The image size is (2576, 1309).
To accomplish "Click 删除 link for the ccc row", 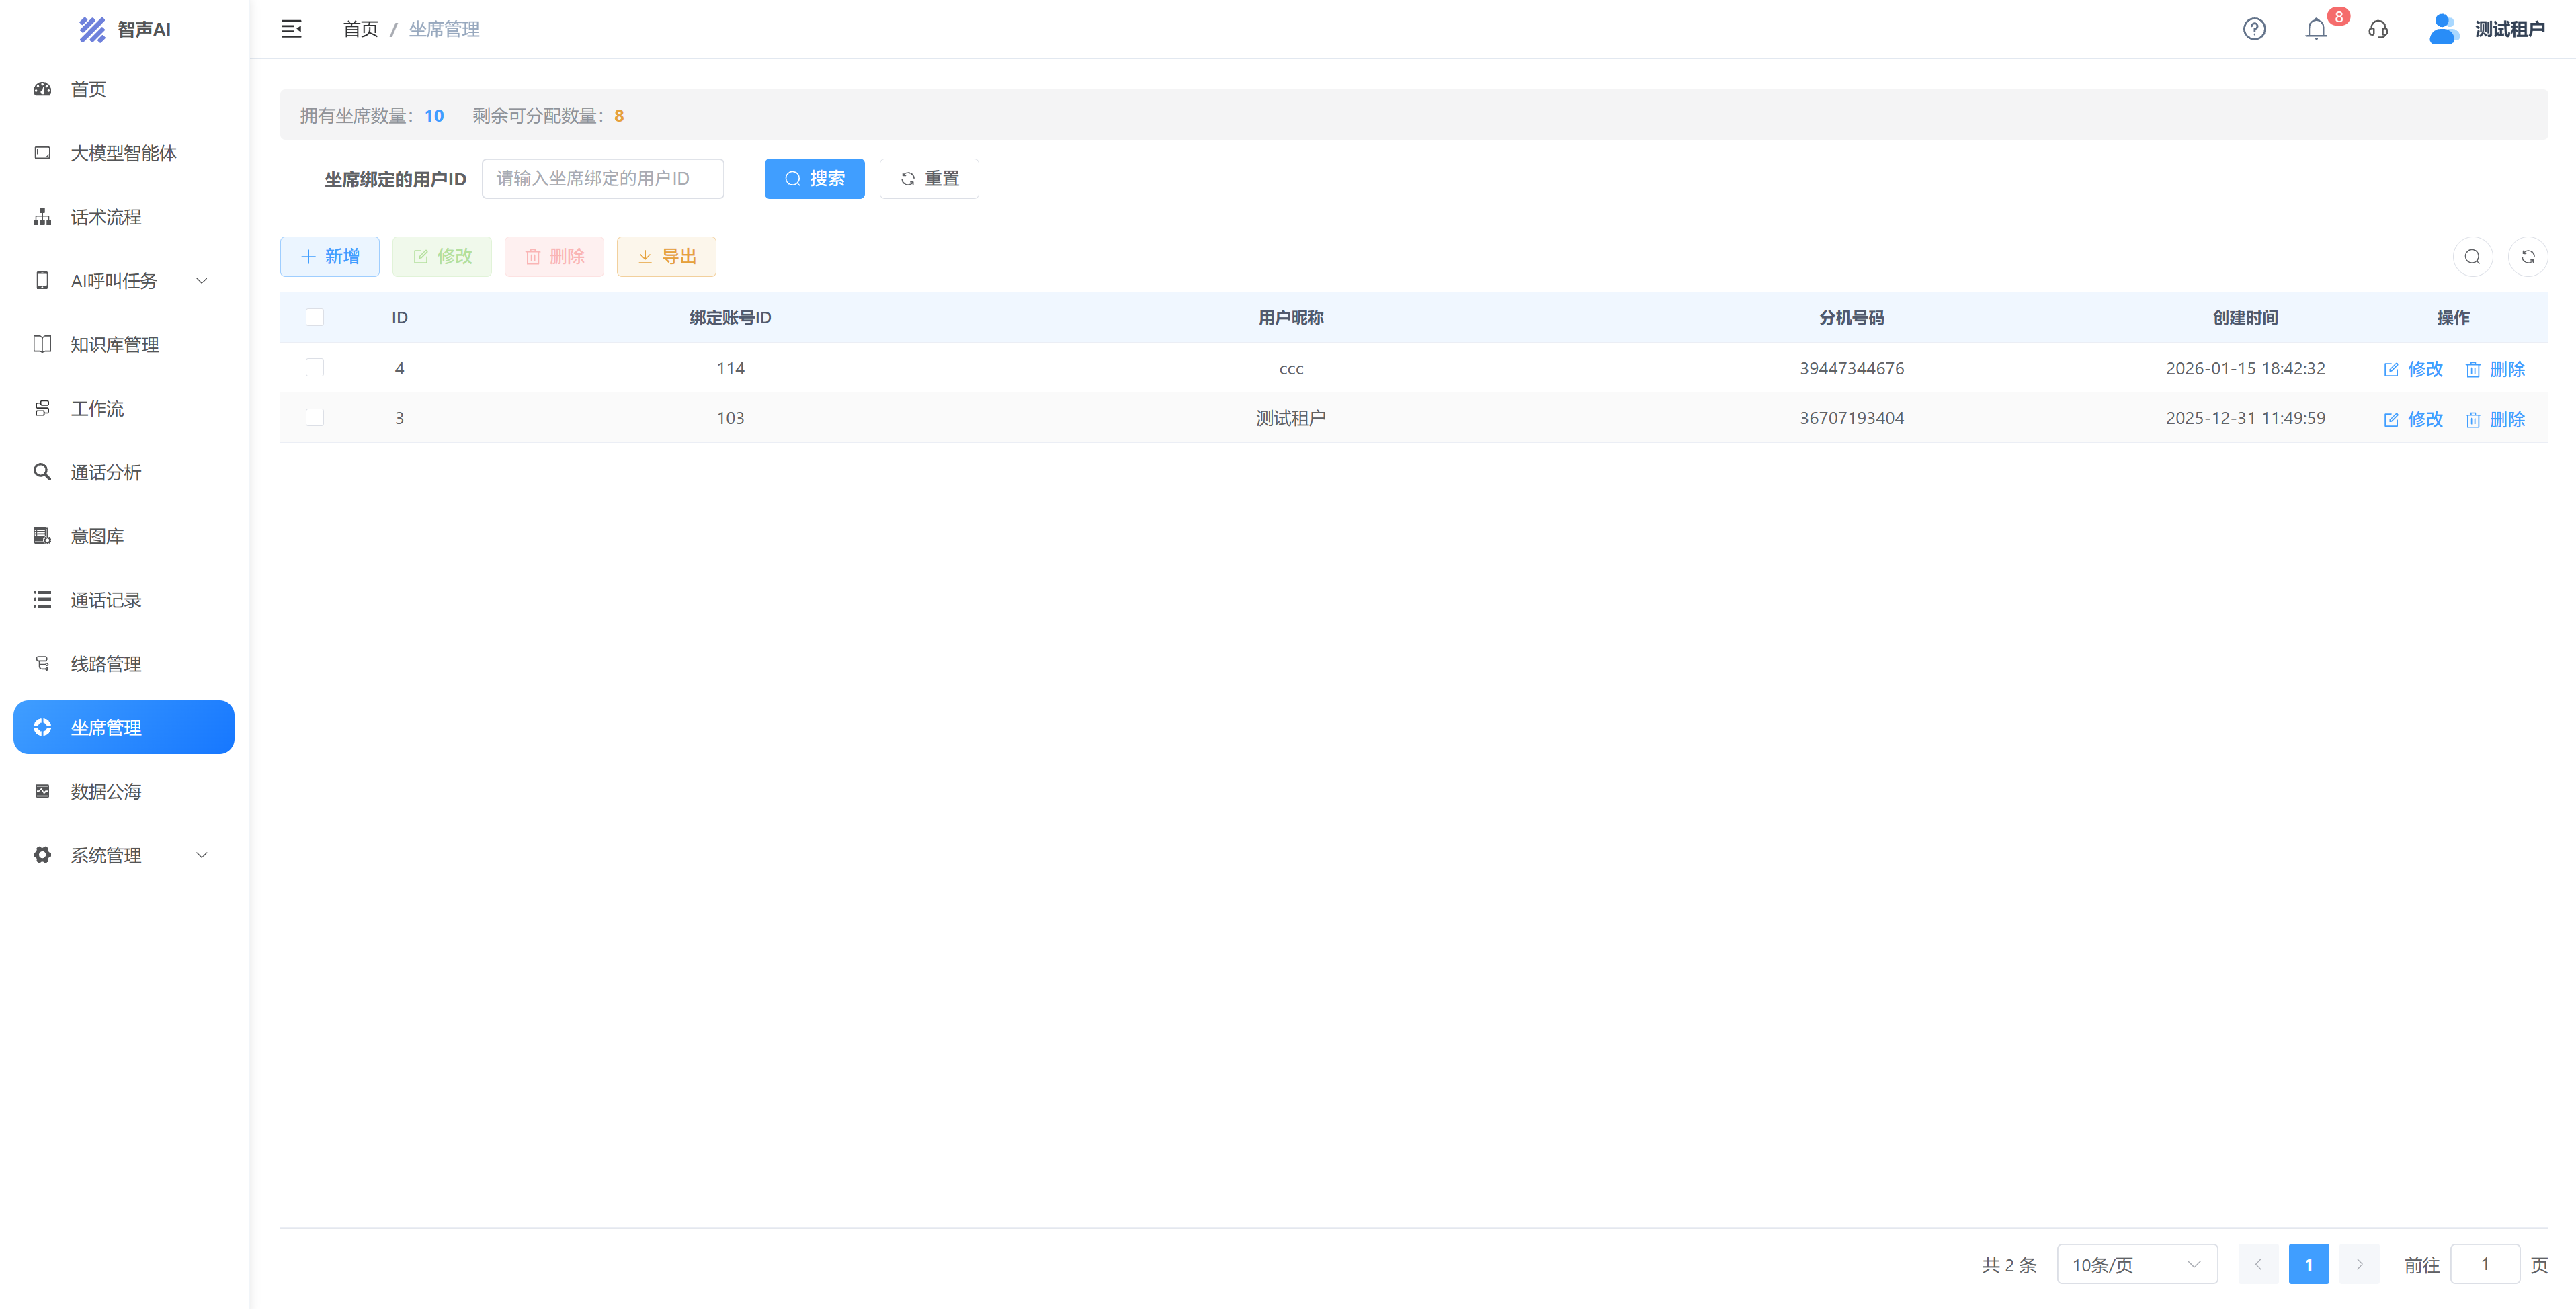I will click(x=2496, y=369).
